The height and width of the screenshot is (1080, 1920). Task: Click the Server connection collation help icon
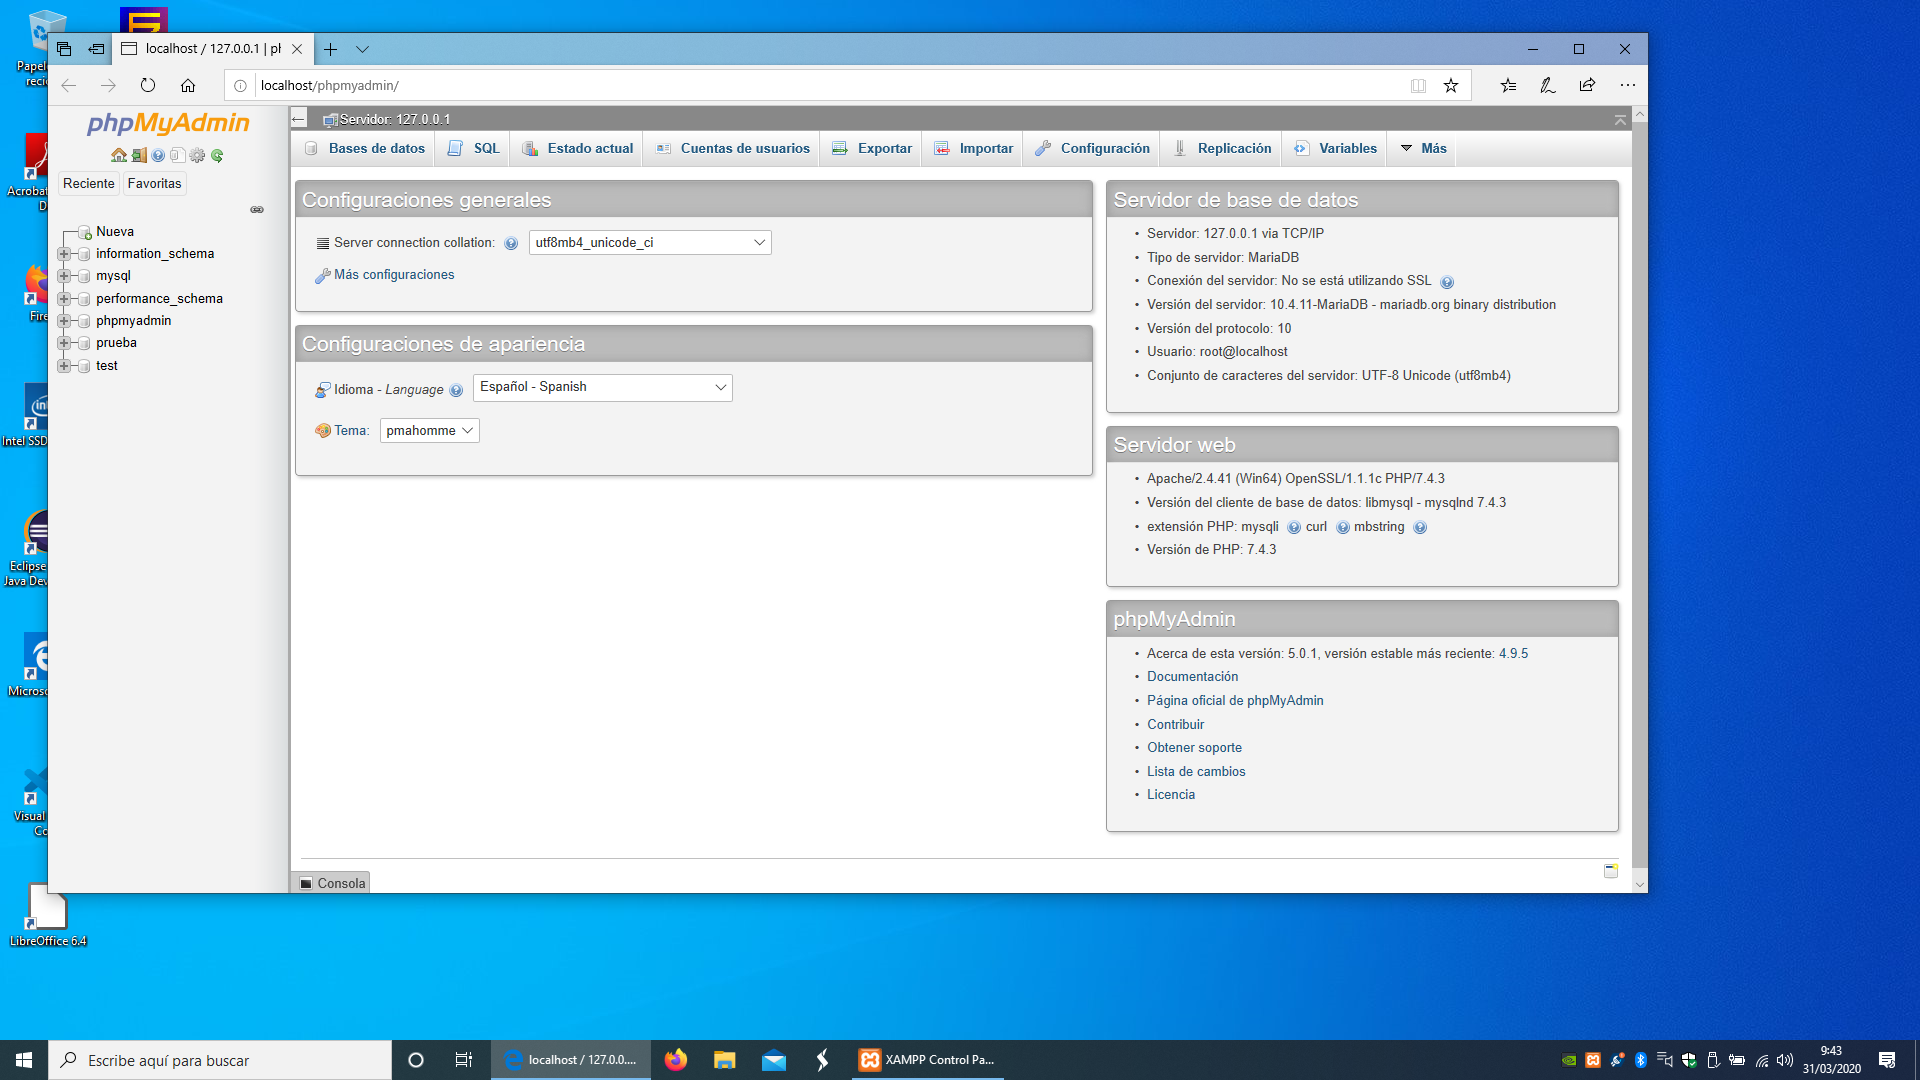[x=511, y=243]
